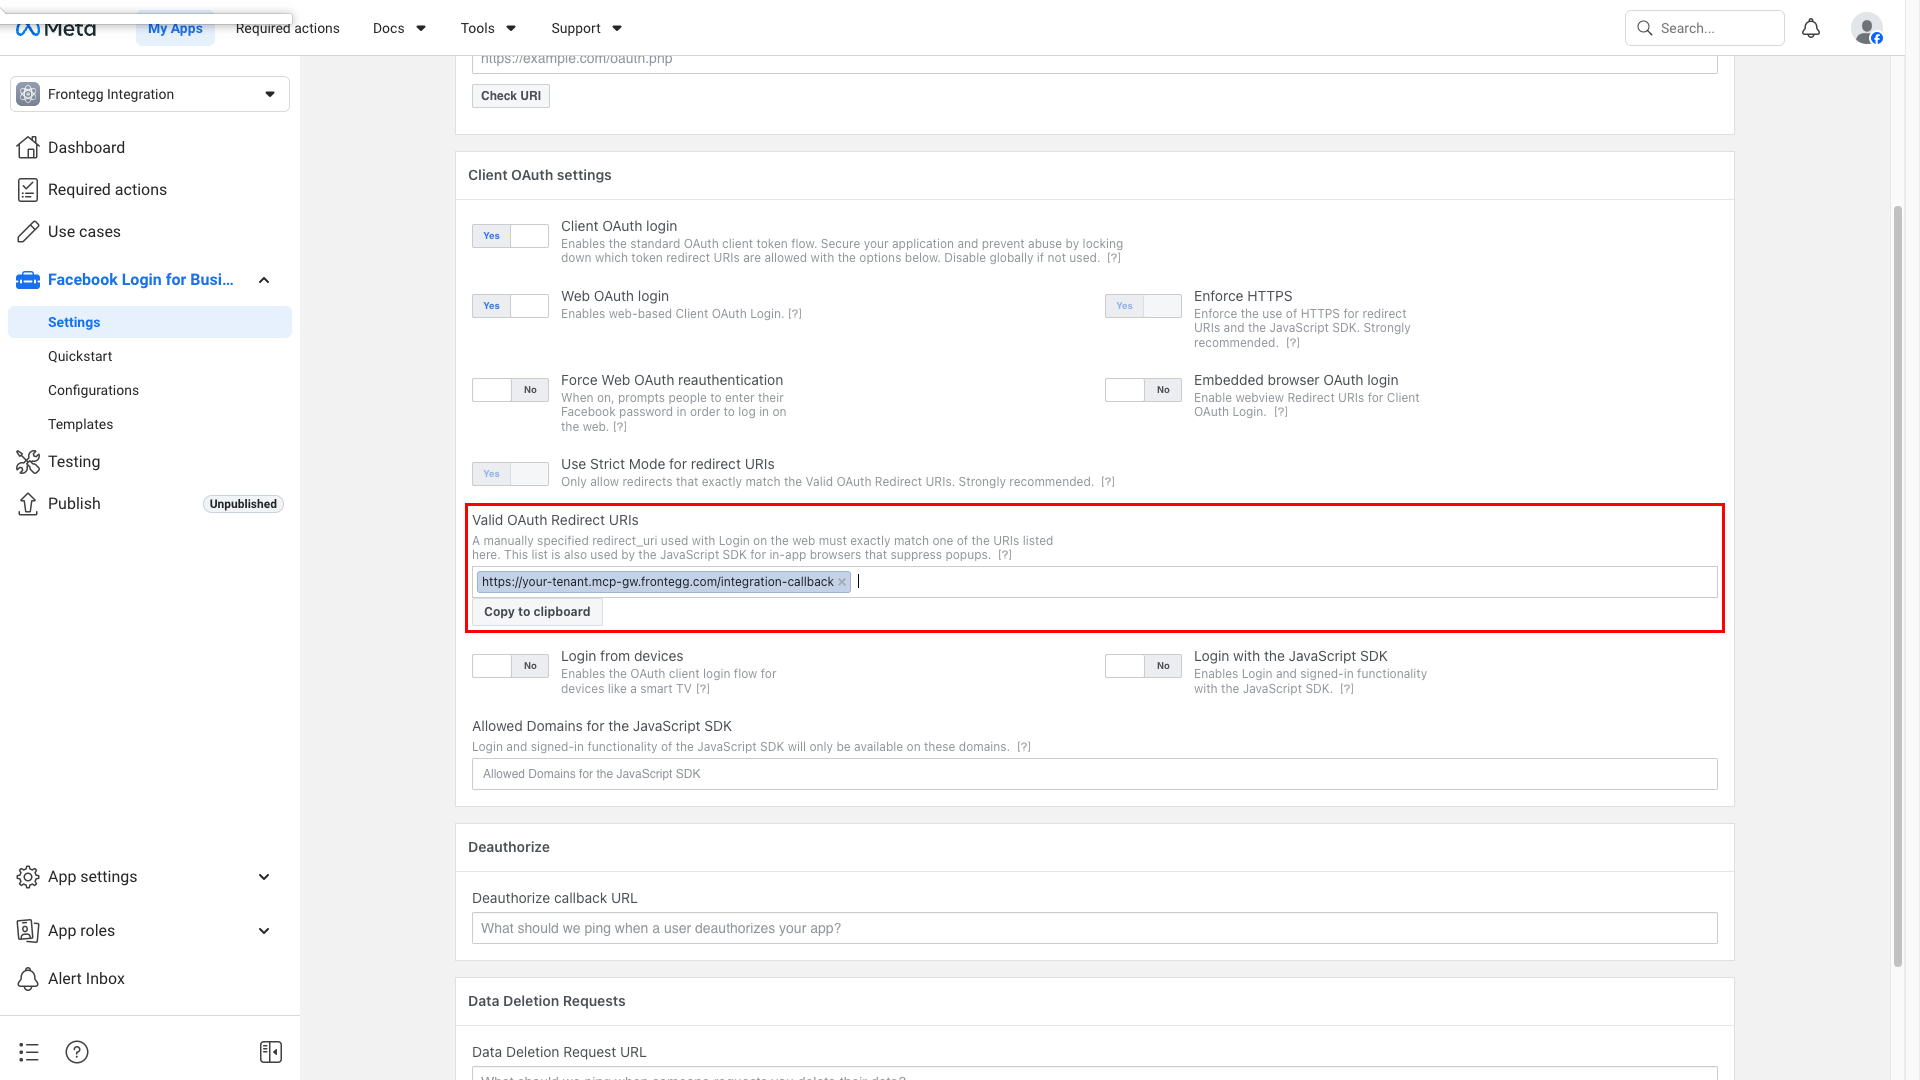Open the profile avatar menu

(x=1867, y=28)
